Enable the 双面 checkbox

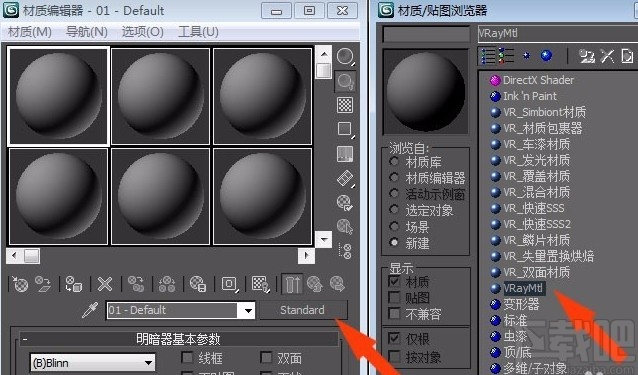[266, 358]
